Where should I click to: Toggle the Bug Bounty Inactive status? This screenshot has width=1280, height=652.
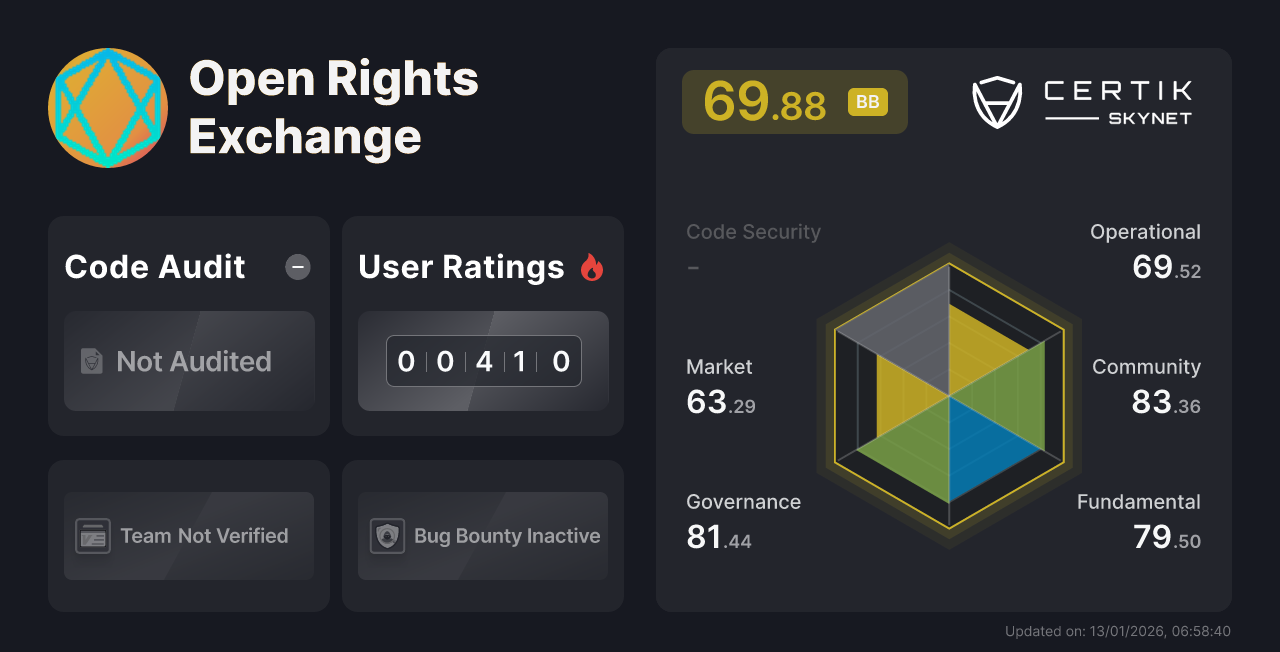[x=482, y=536]
